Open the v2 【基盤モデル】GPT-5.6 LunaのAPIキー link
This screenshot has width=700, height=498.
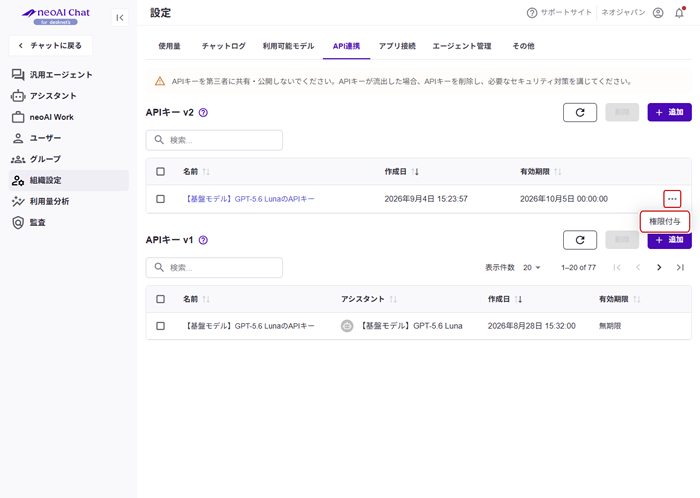249,199
